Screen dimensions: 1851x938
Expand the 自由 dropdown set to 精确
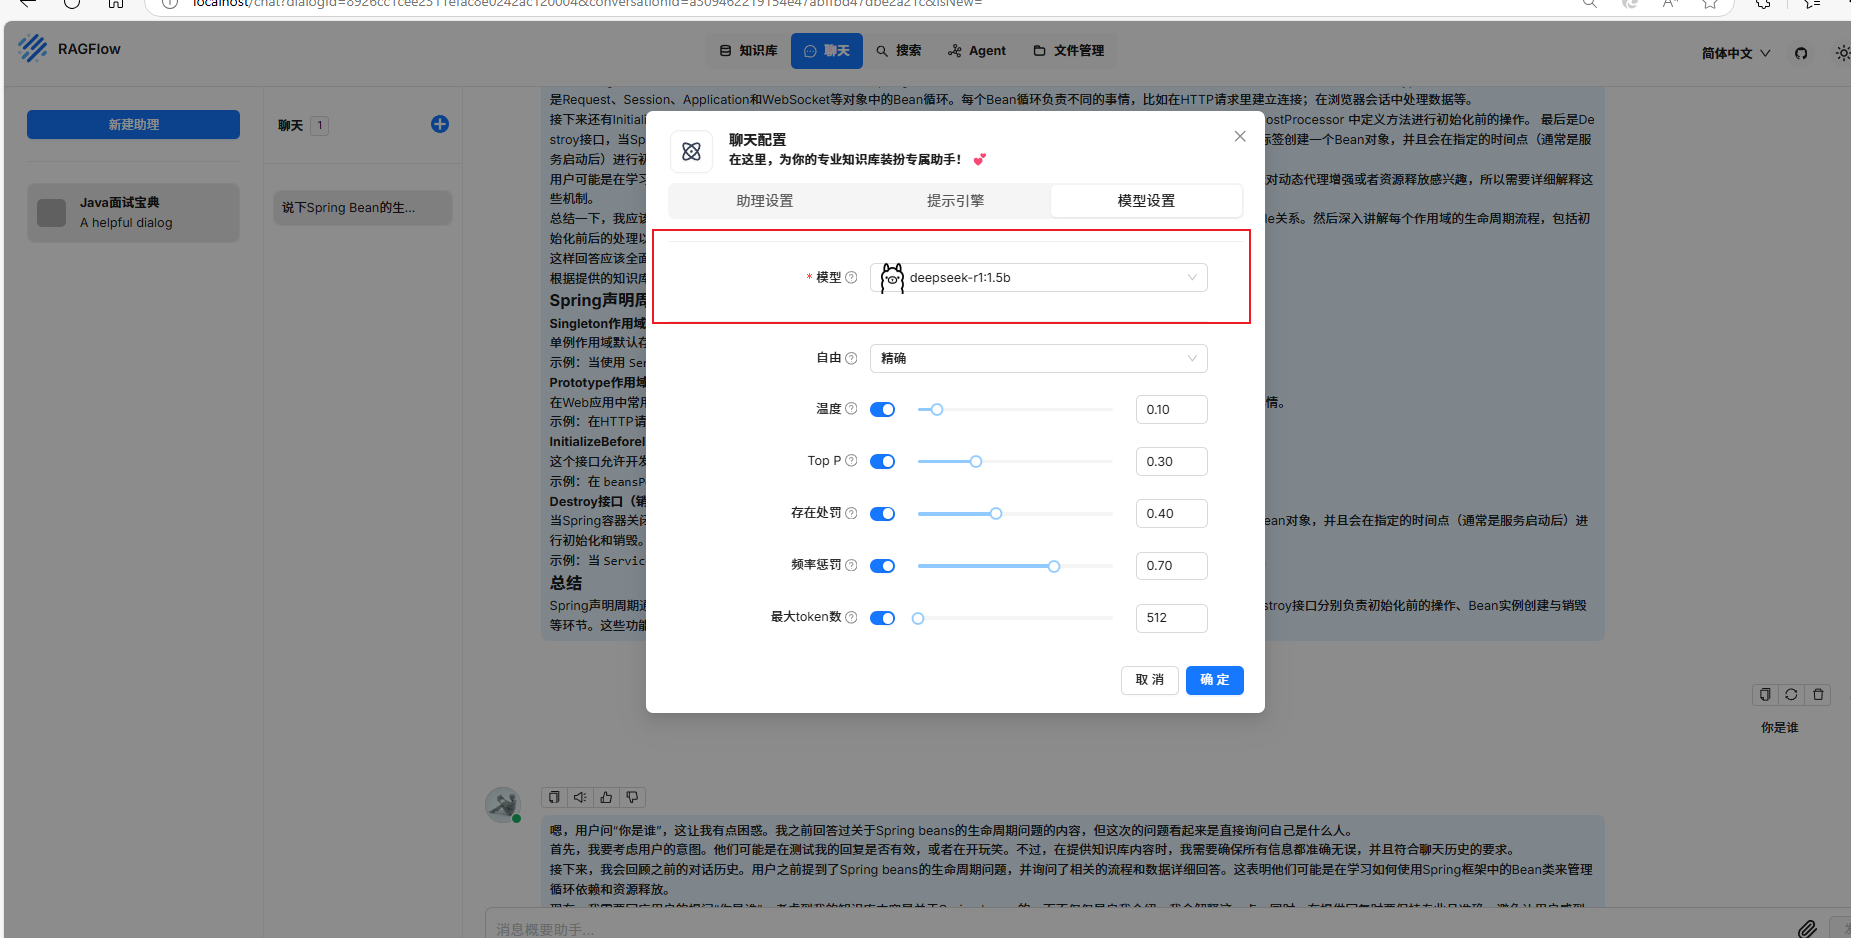(x=1039, y=358)
